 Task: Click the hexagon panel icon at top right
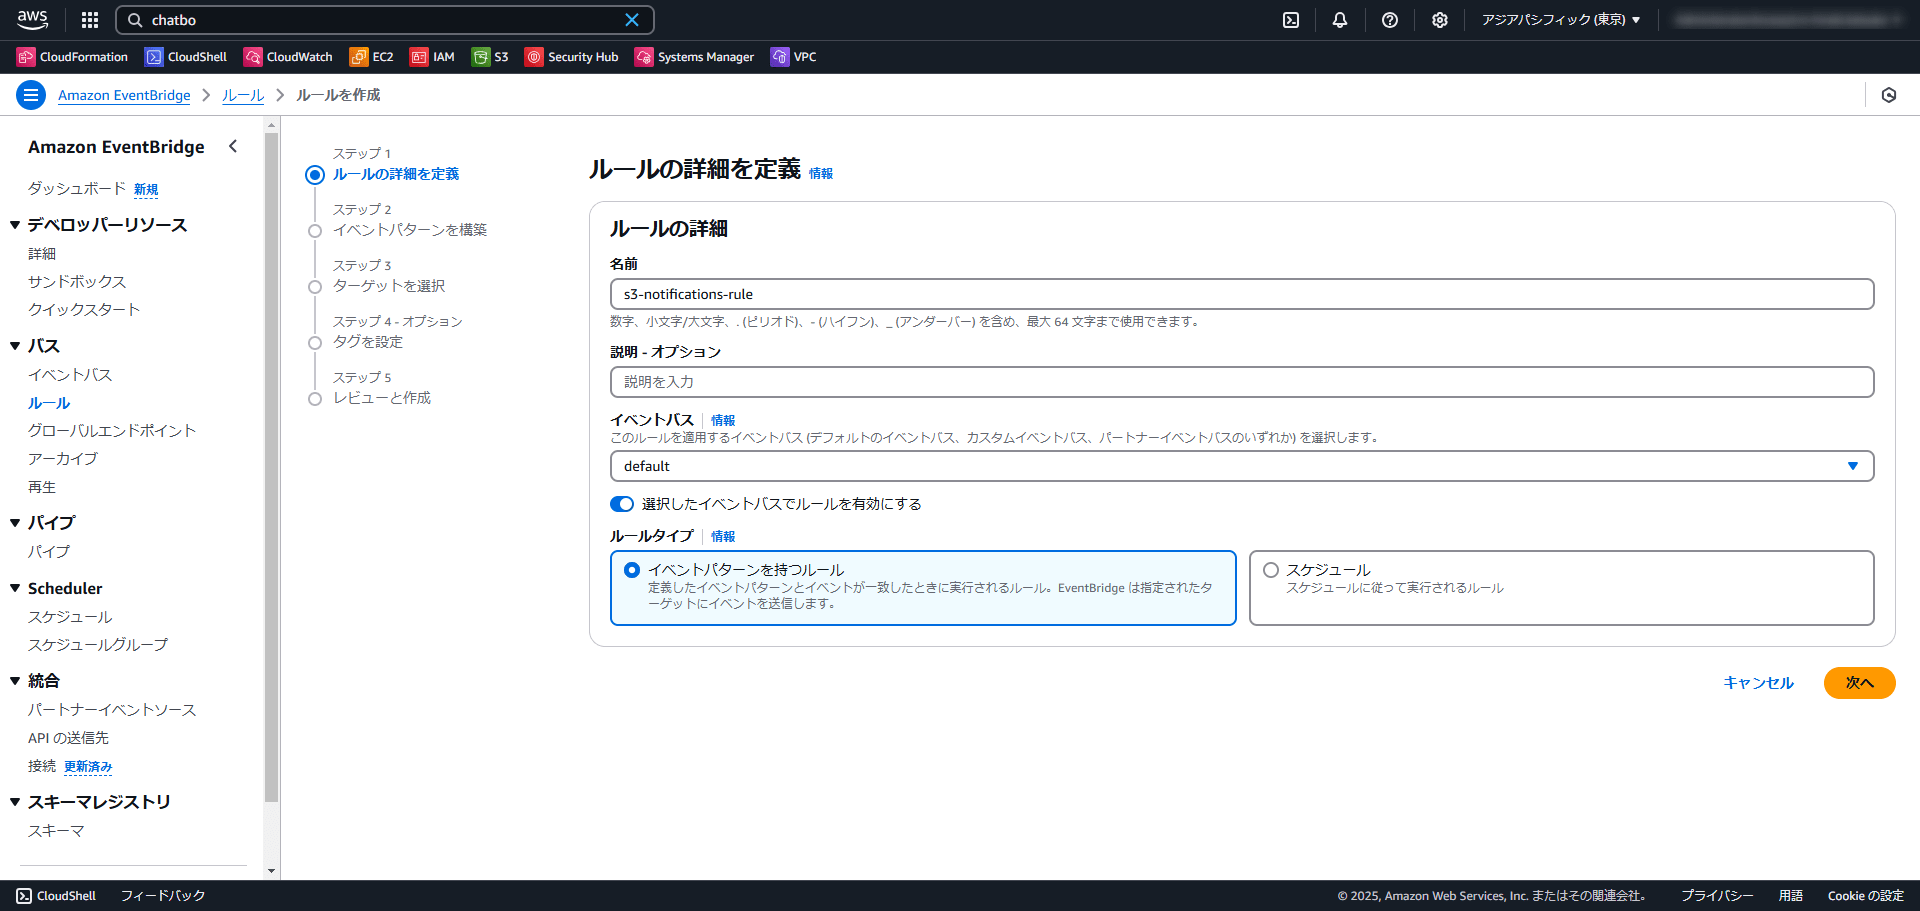pos(1889,95)
